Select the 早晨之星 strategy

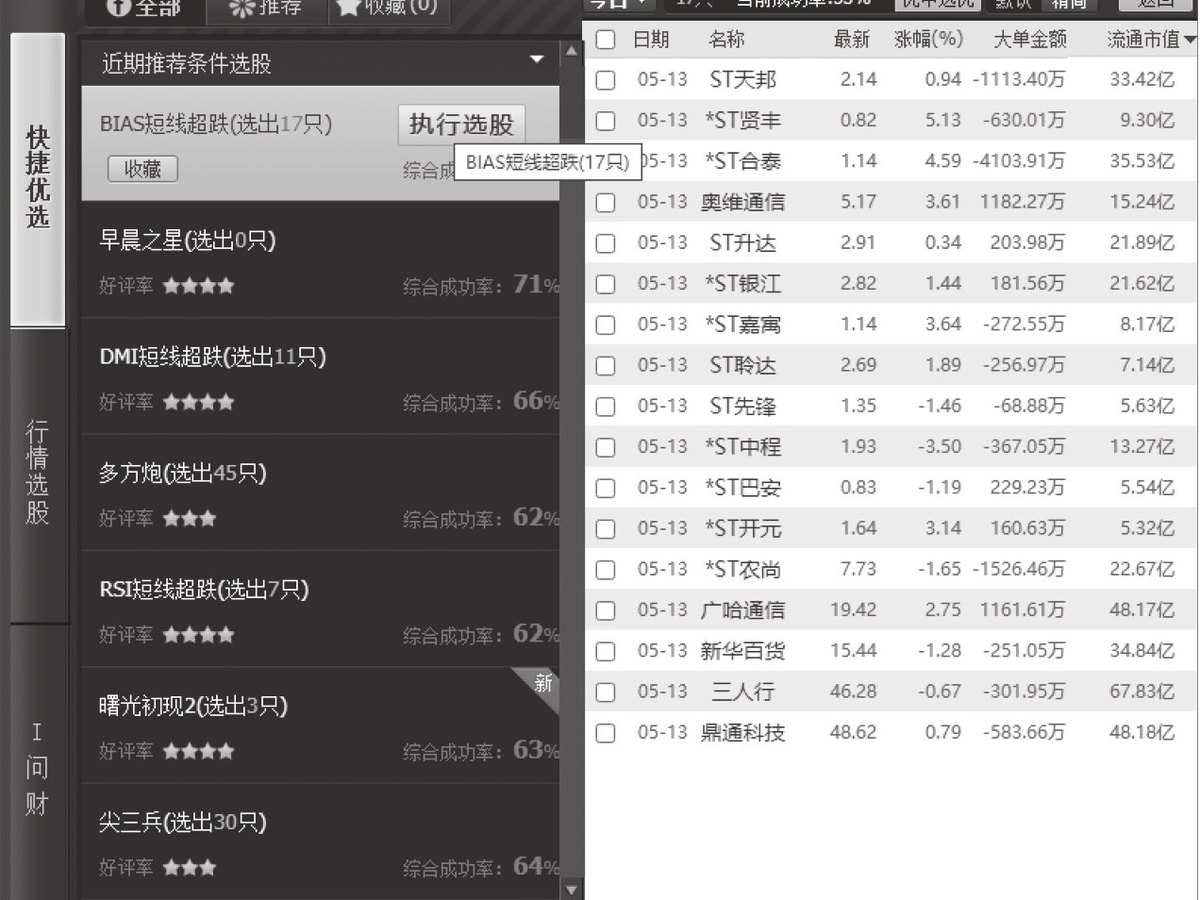[x=320, y=260]
